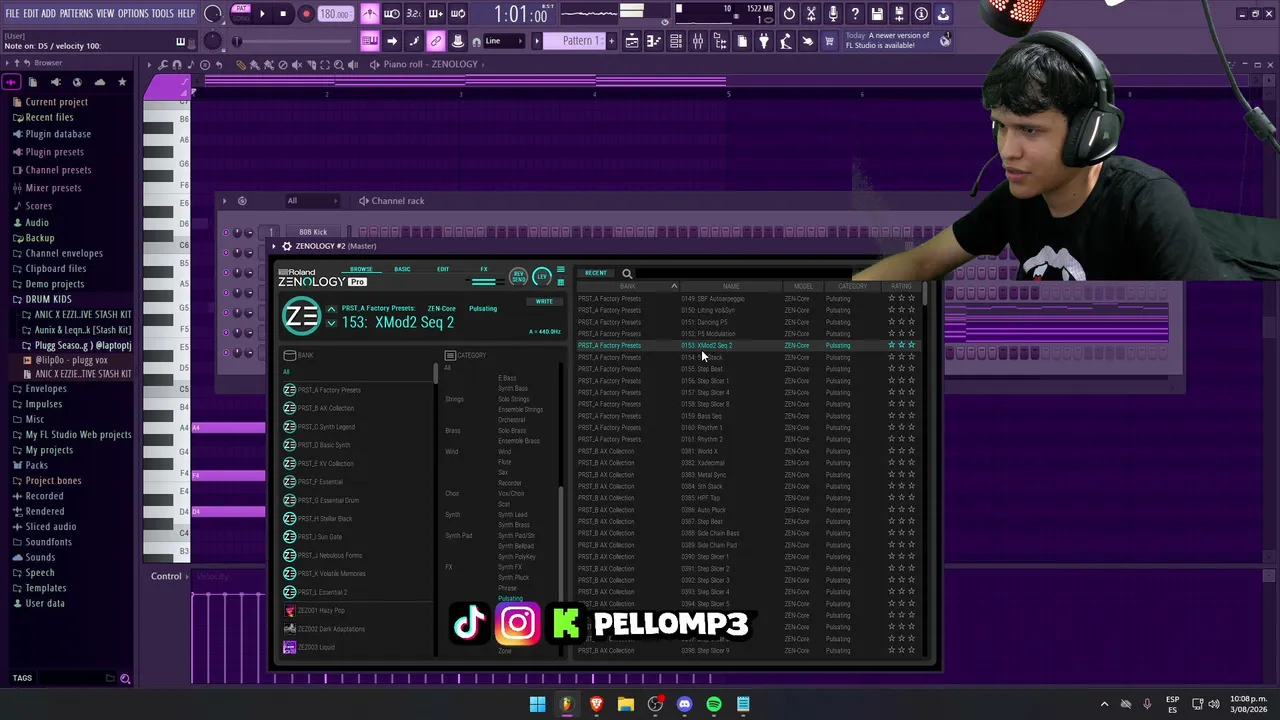
Task: Expand the Mixer presets folder
Action: (x=53, y=188)
